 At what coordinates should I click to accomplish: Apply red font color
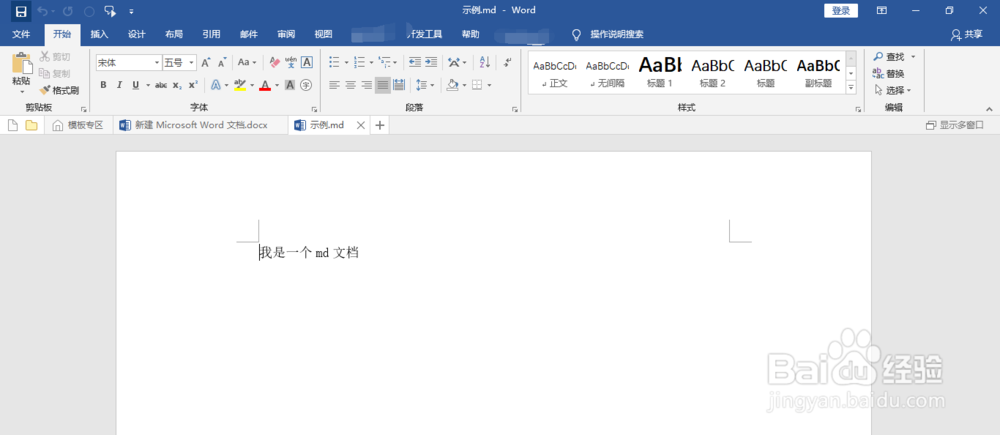pos(265,85)
